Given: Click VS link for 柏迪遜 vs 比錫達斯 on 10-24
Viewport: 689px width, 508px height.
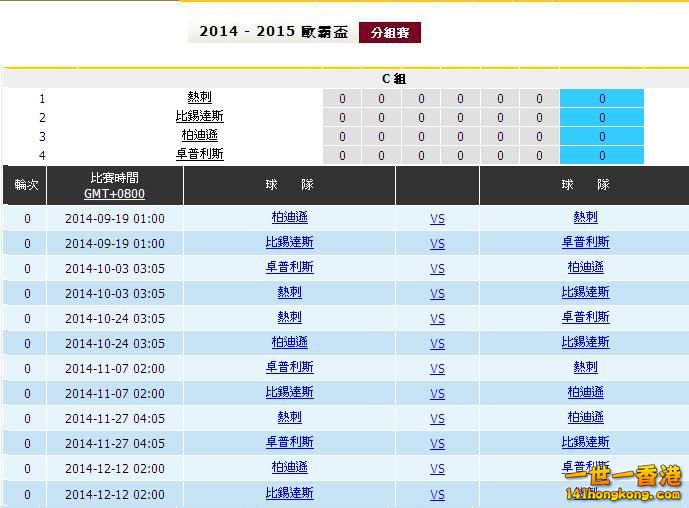Looking at the screenshot, I should 437,344.
